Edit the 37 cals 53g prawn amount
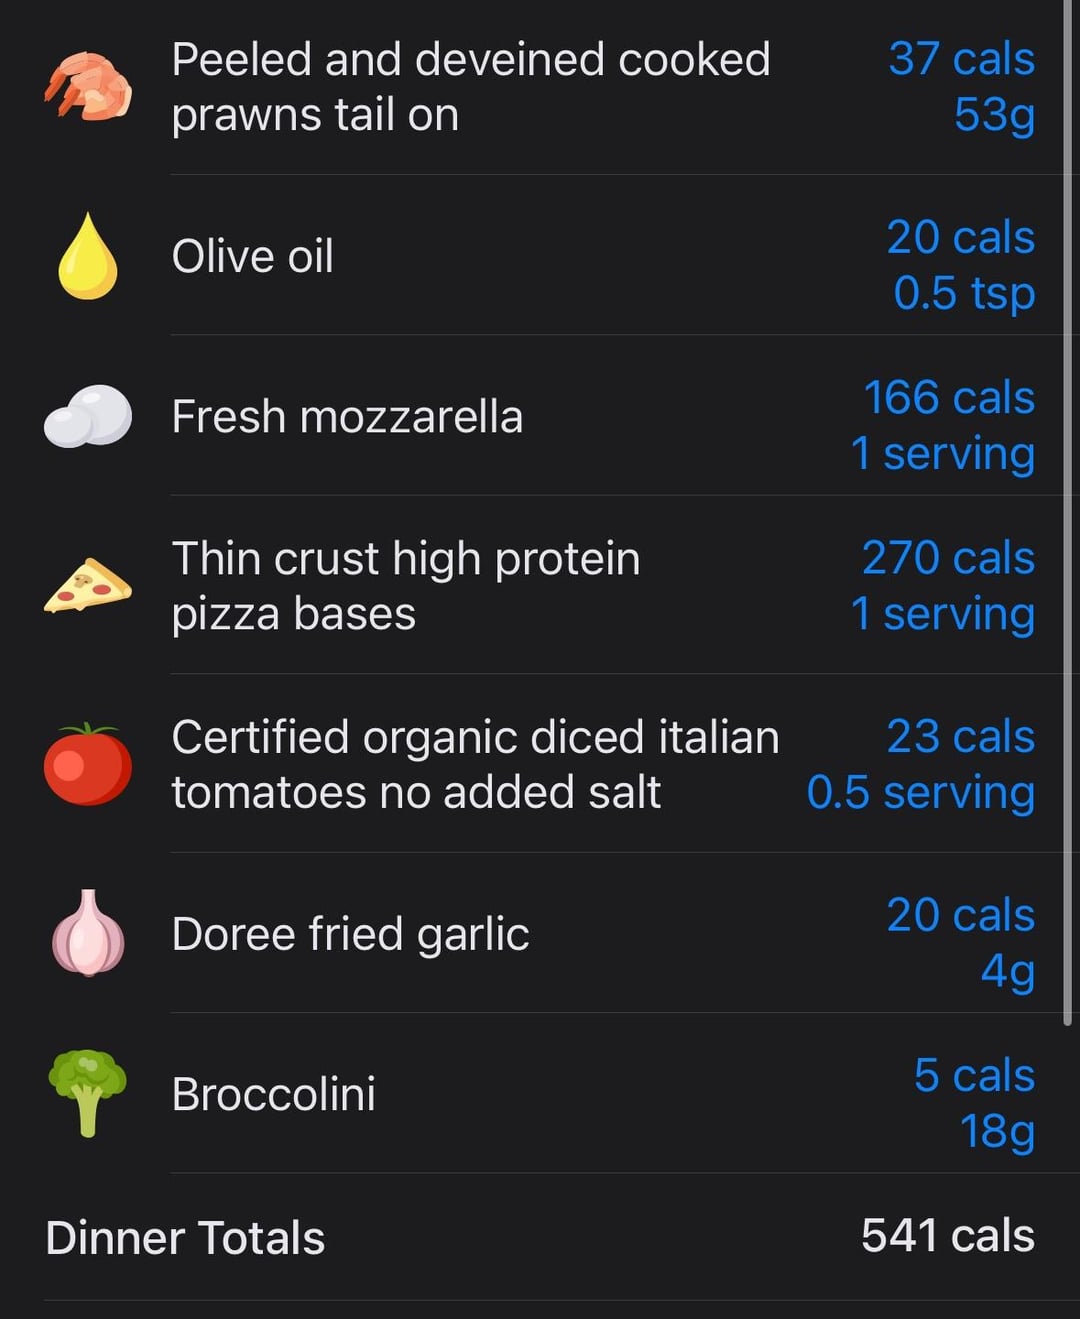Viewport: 1080px width, 1319px height. (961, 87)
